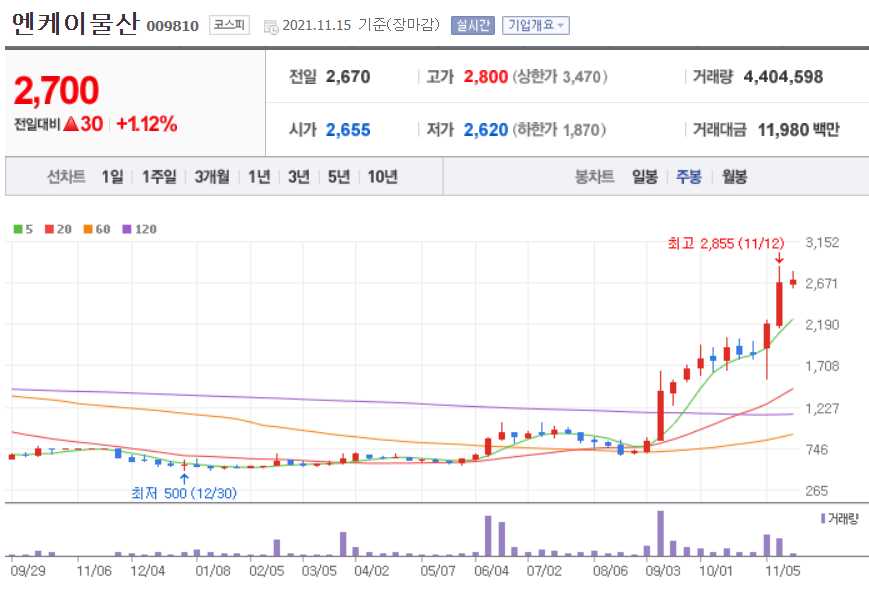Click the stock code 009810

172,26
